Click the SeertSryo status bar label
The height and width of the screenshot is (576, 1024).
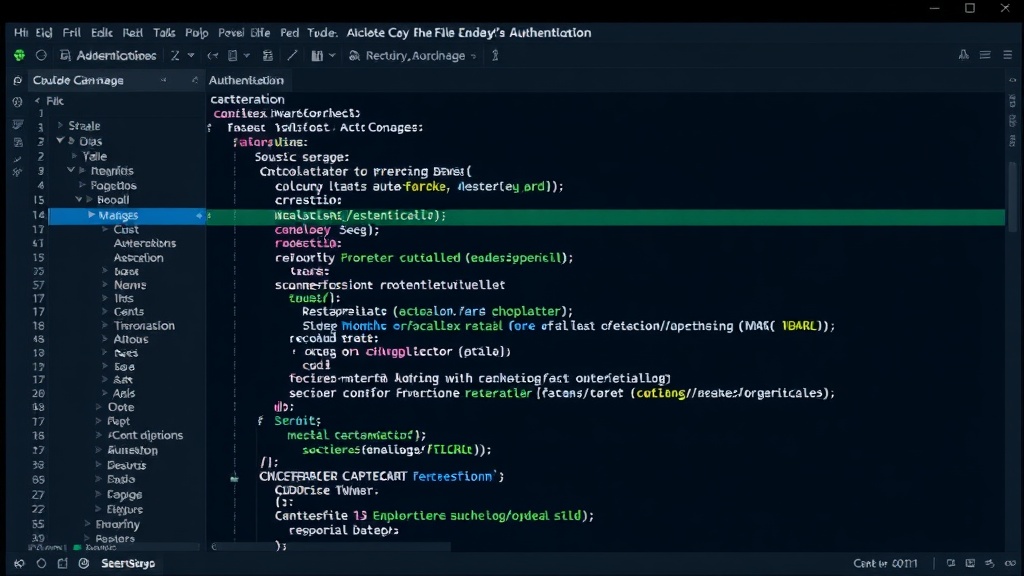pyautogui.click(x=128, y=563)
